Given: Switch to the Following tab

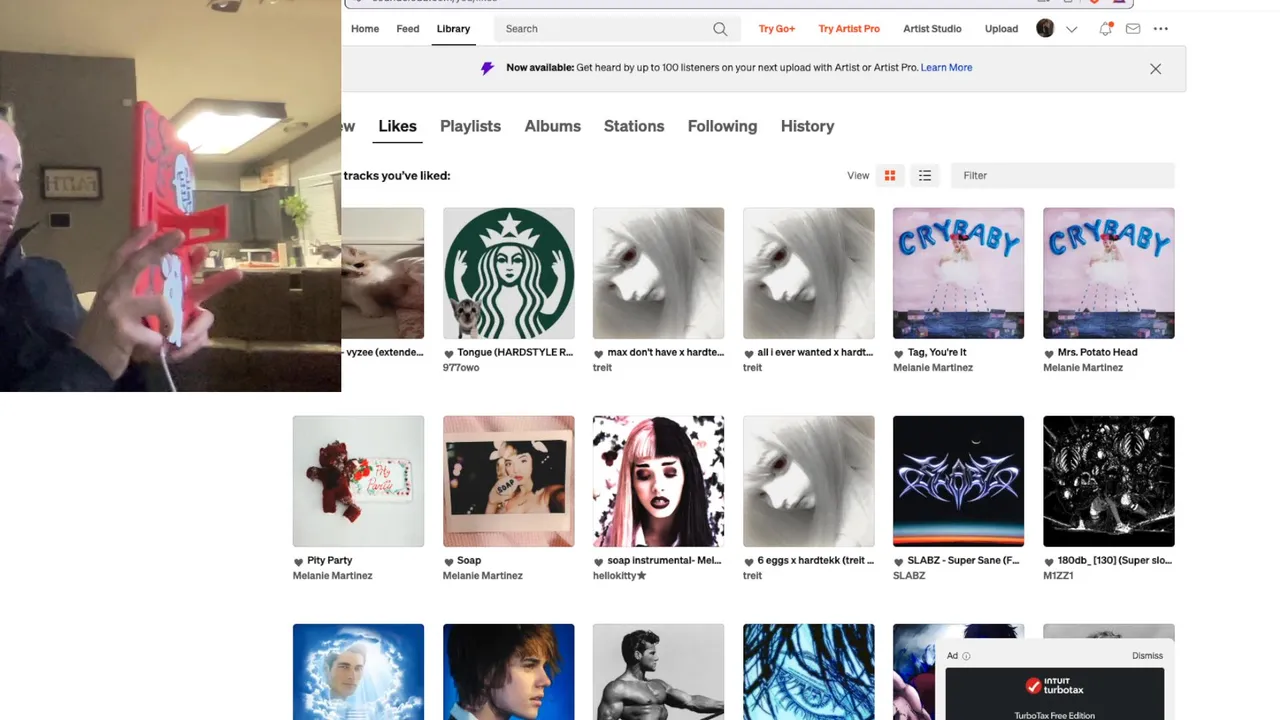Looking at the screenshot, I should click(722, 126).
